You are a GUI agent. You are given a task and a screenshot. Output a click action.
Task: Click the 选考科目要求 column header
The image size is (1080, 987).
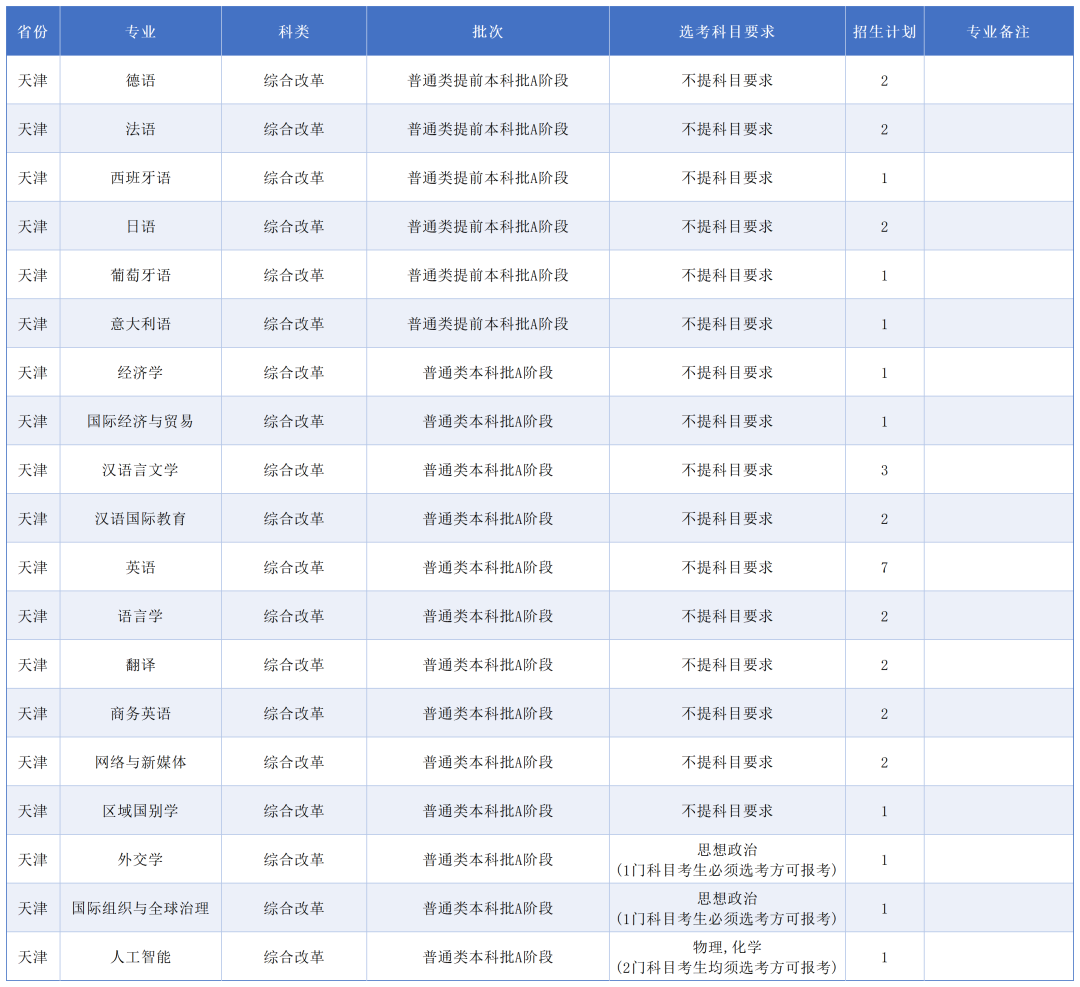pyautogui.click(x=727, y=32)
